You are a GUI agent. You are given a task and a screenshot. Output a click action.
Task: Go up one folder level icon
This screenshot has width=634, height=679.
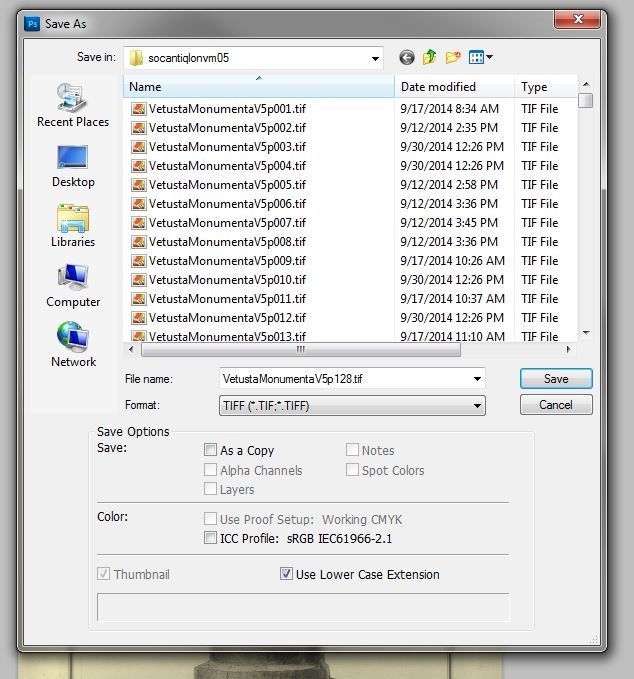point(430,58)
